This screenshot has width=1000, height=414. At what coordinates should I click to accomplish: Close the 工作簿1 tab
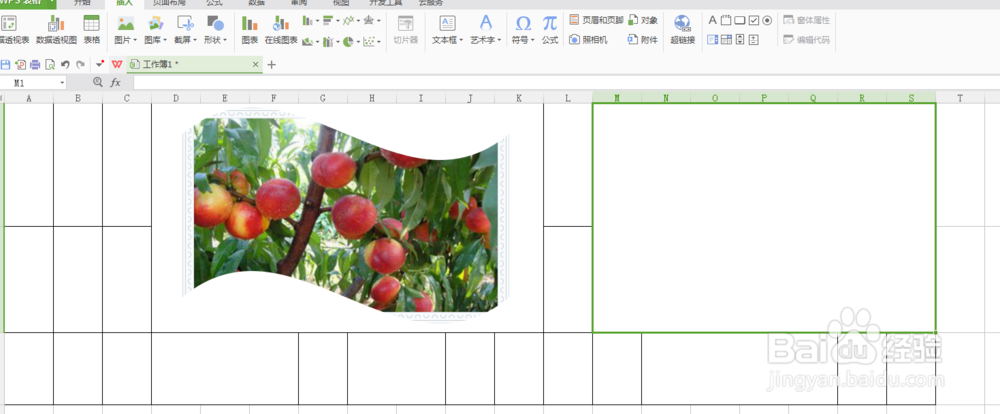click(256, 64)
